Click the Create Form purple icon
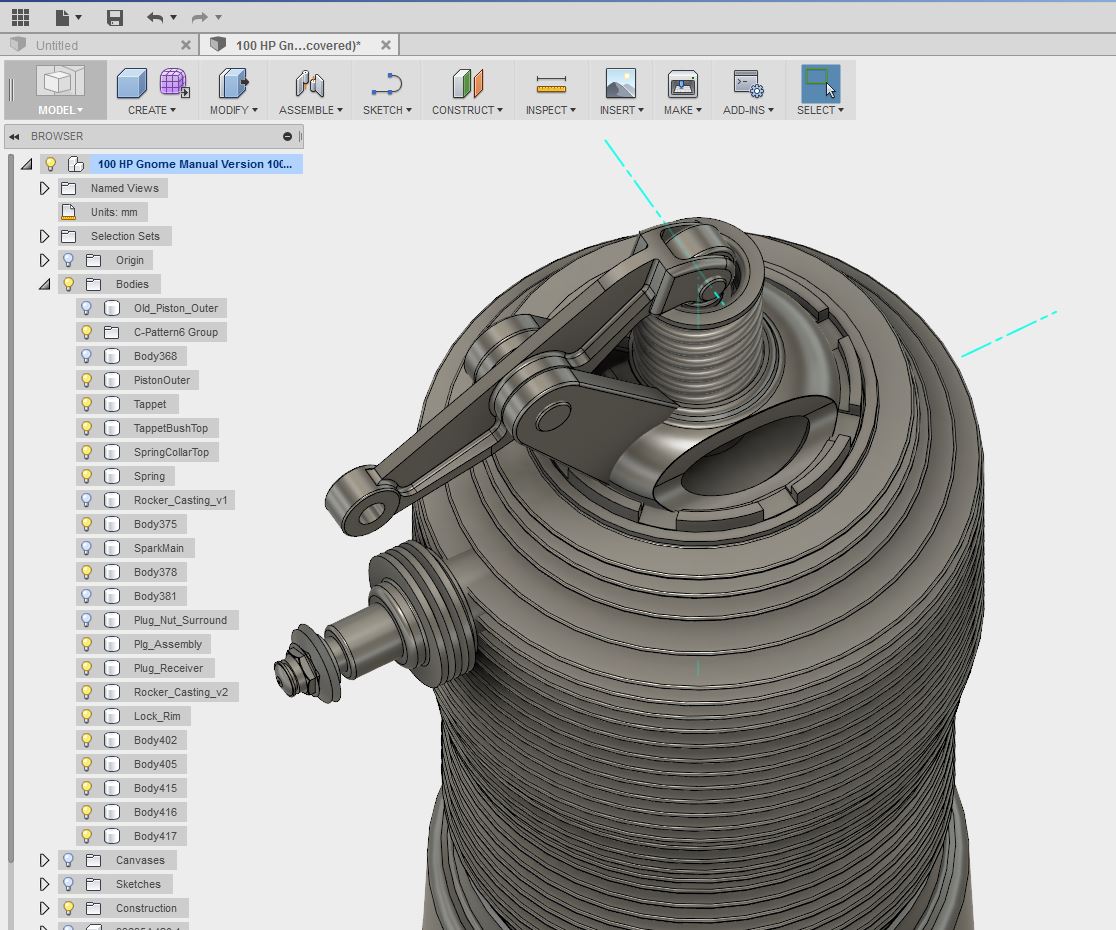Screen dimensions: 1116x930 click(x=174, y=84)
